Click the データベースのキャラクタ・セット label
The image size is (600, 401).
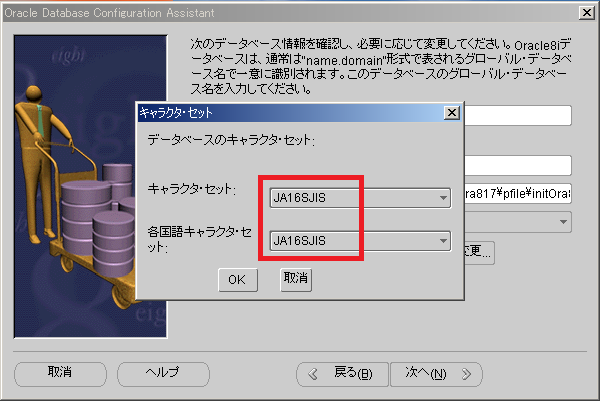point(231,140)
